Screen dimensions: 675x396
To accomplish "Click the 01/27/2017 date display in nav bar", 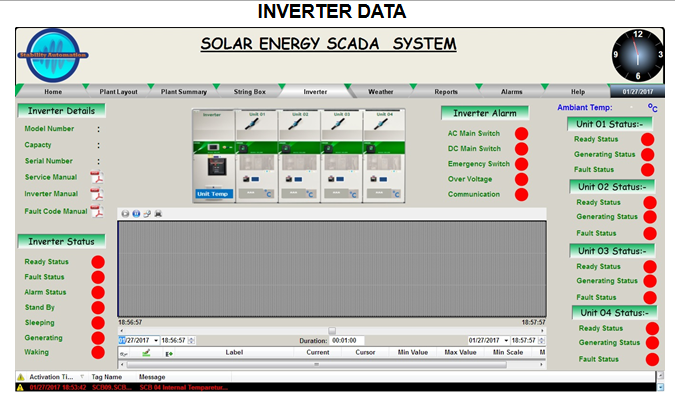I will point(638,92).
